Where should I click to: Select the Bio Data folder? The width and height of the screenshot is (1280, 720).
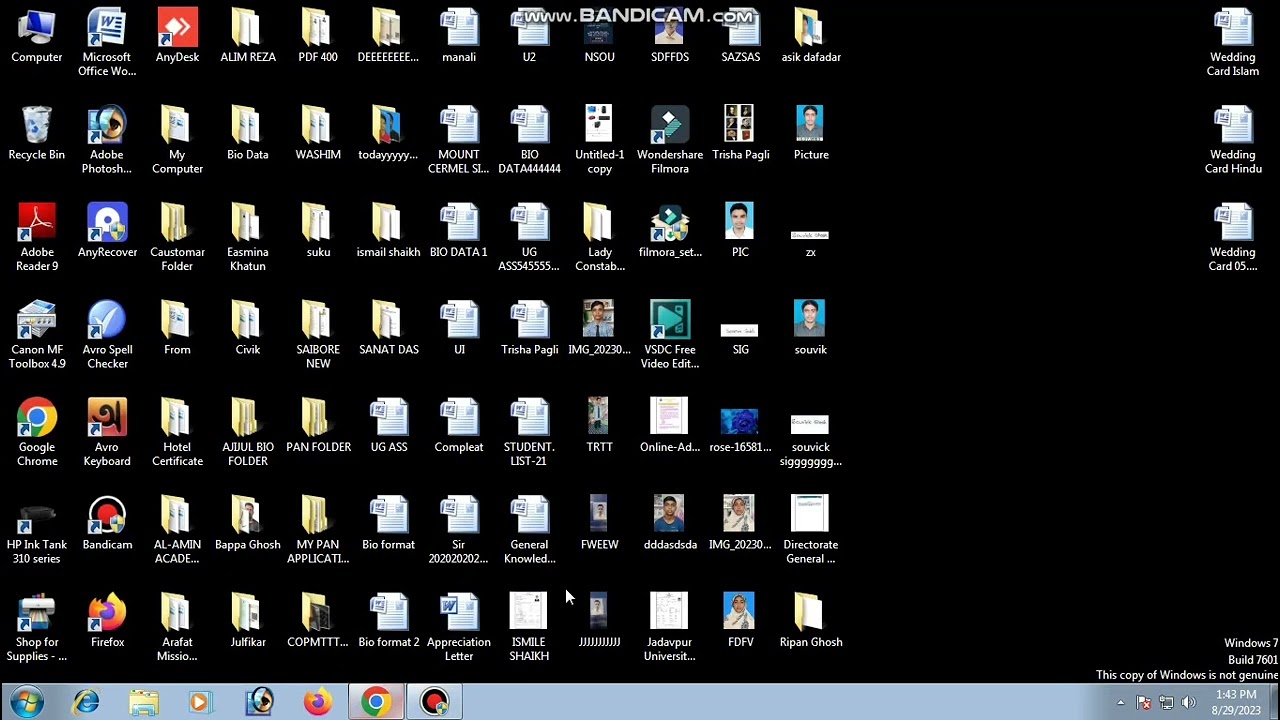click(x=248, y=133)
